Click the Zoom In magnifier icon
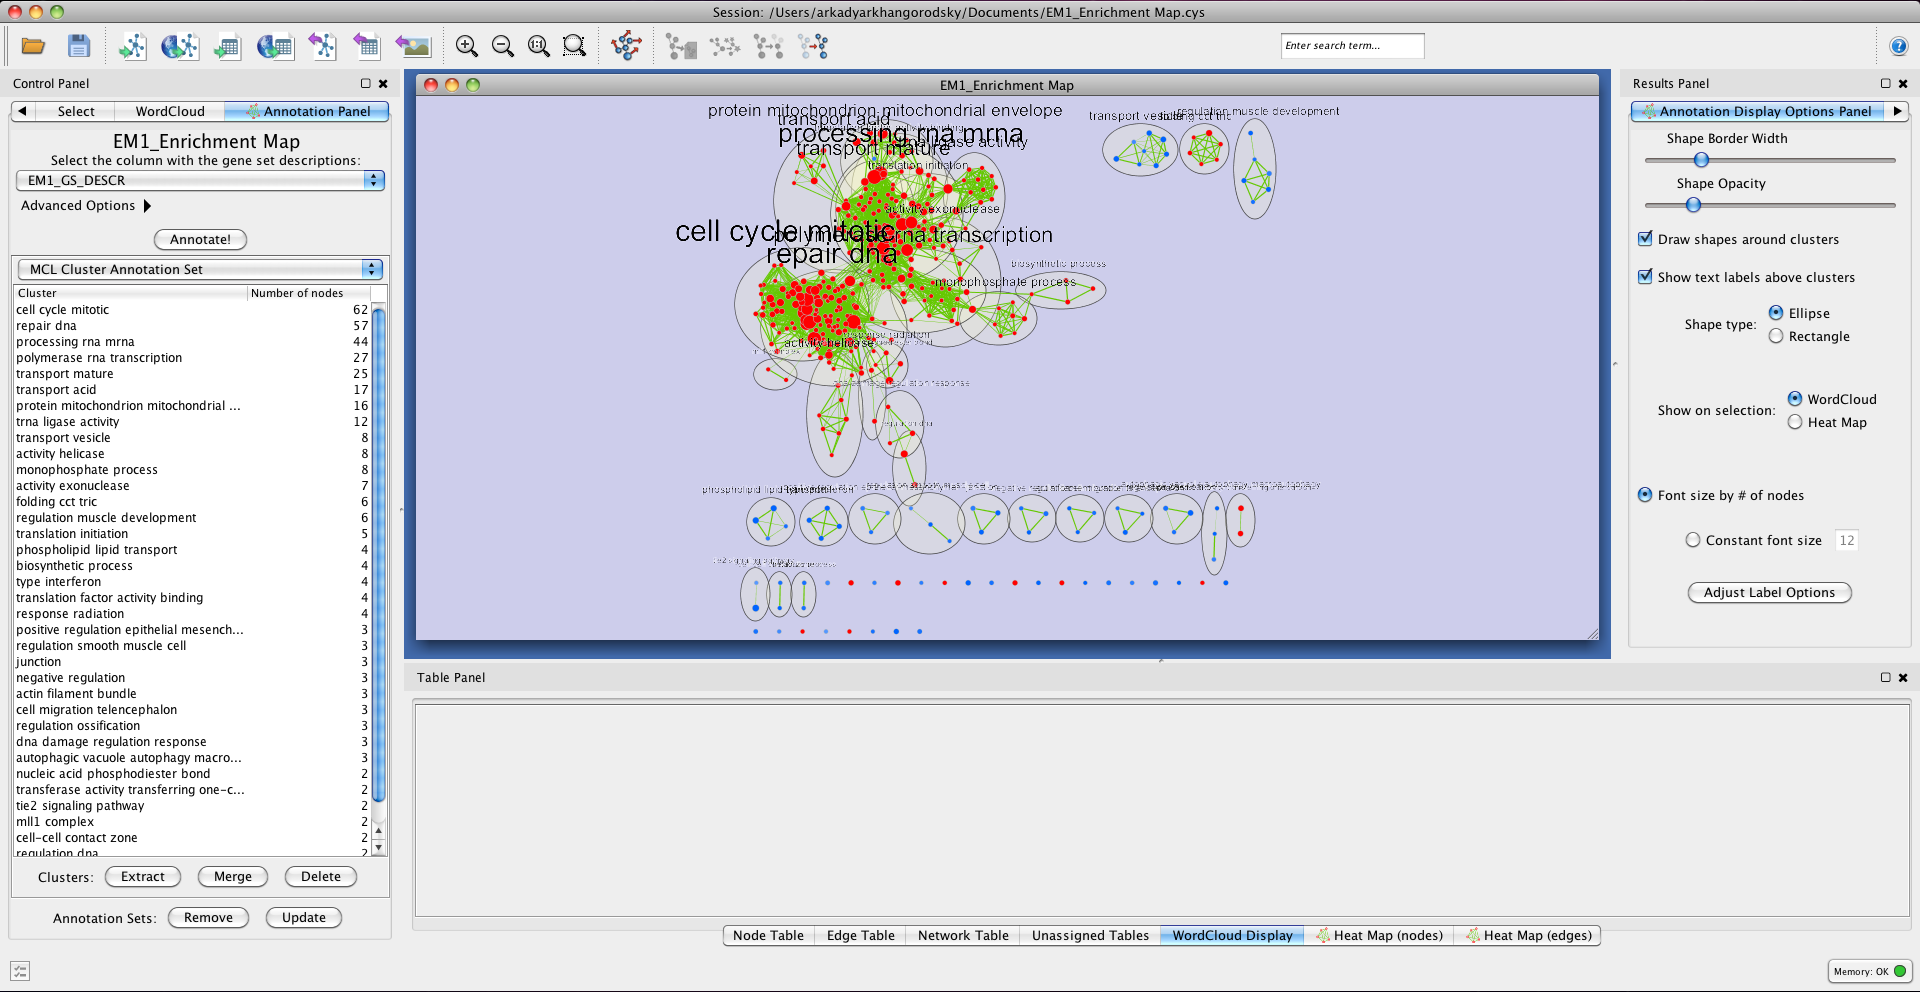 [x=466, y=46]
